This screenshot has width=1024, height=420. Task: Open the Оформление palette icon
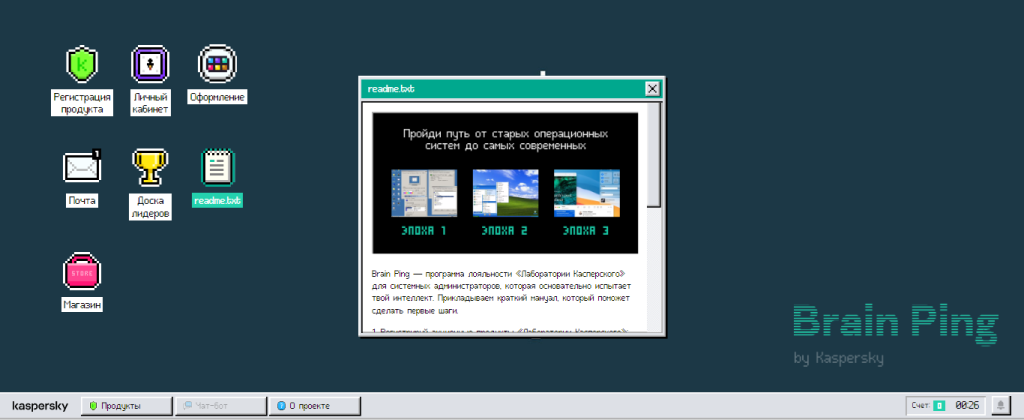click(x=217, y=63)
